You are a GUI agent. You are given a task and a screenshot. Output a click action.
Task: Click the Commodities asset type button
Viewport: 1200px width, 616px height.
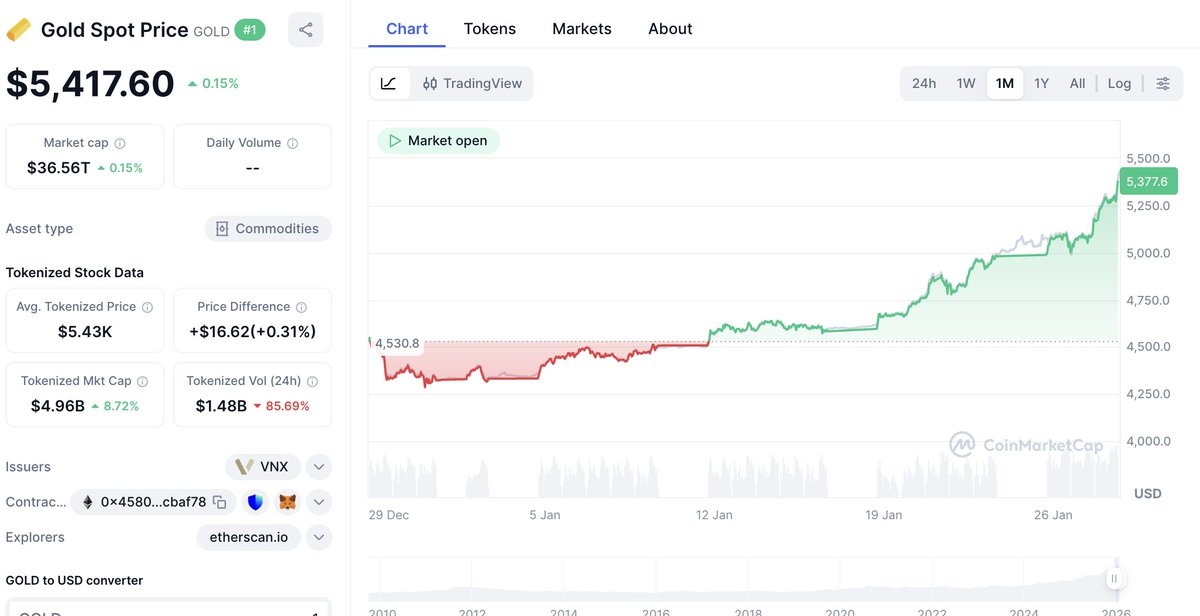click(268, 229)
